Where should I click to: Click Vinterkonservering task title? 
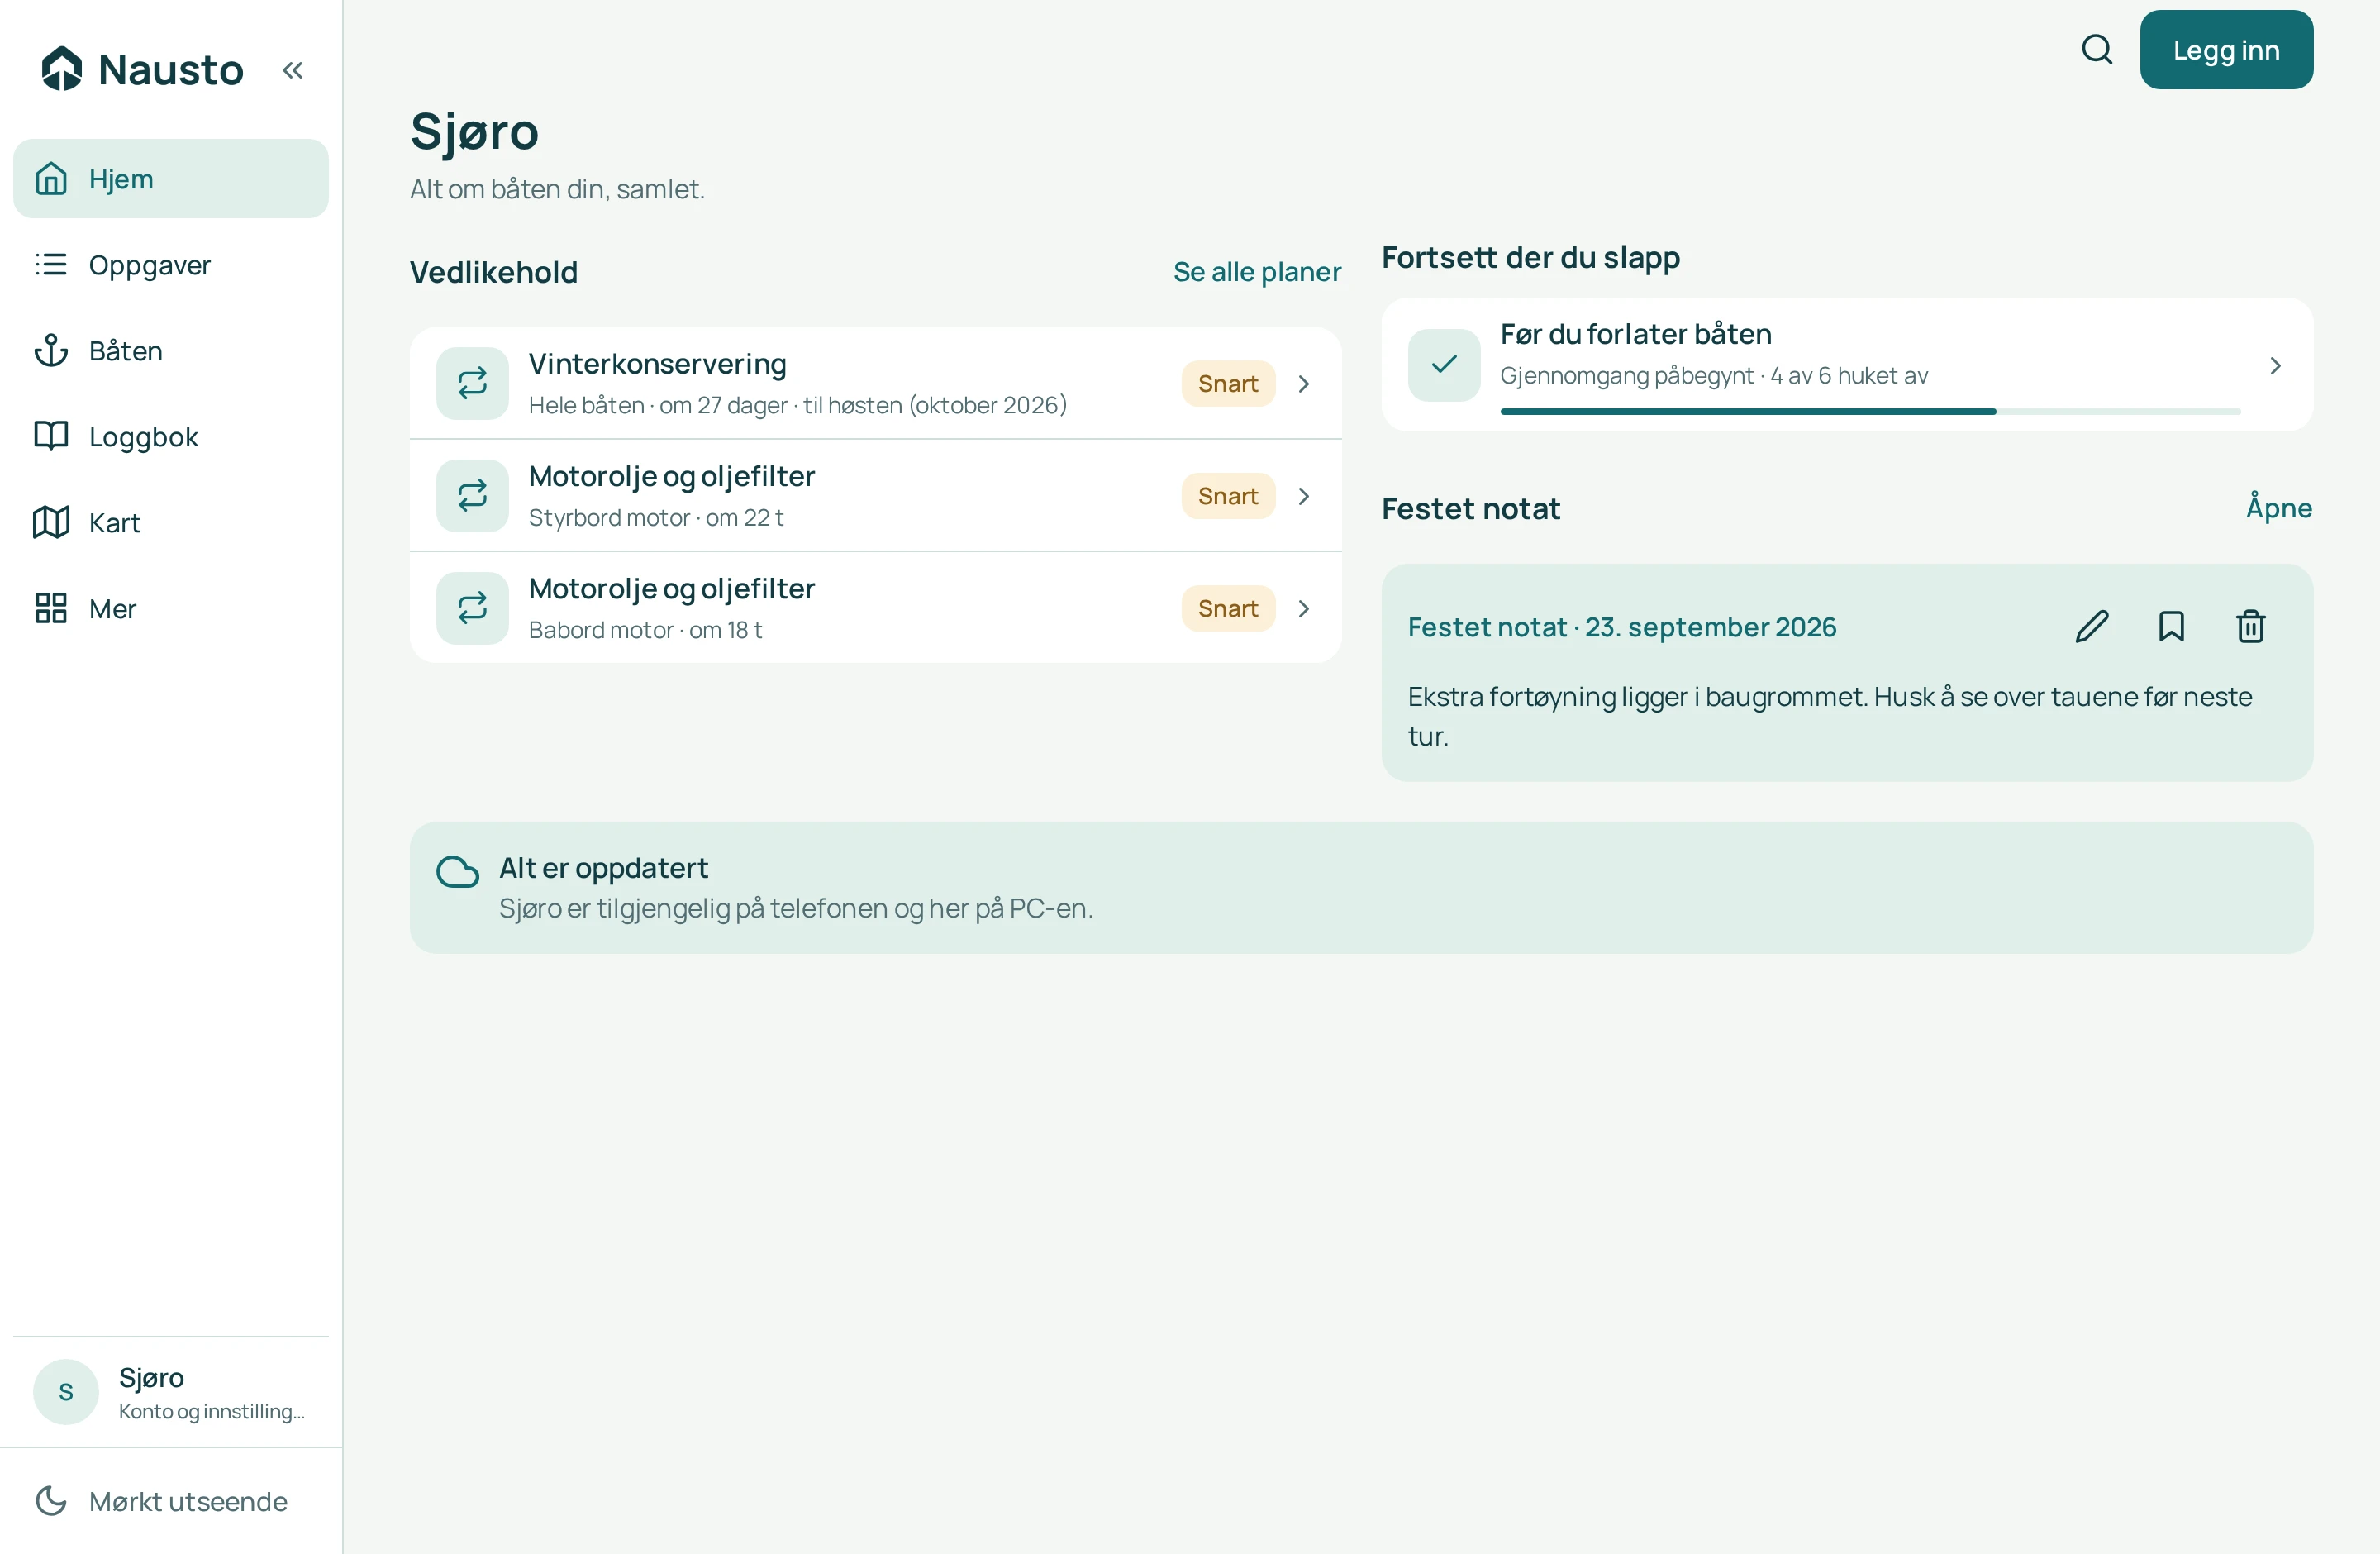coord(657,364)
